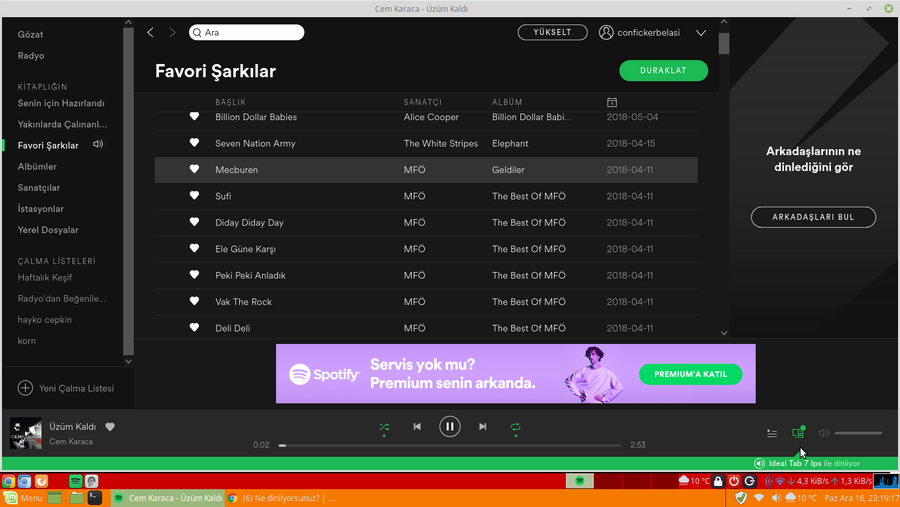
Task: Sort tracks by the SANATÇI column header
Action: (422, 102)
